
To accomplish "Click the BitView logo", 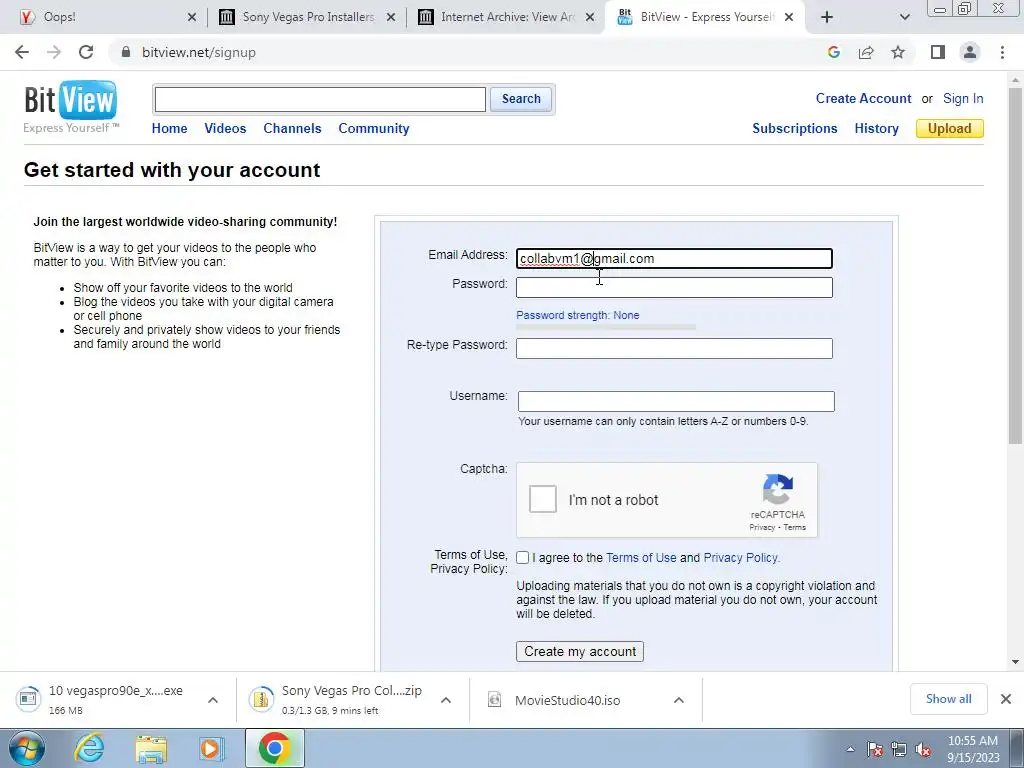I will [x=71, y=107].
